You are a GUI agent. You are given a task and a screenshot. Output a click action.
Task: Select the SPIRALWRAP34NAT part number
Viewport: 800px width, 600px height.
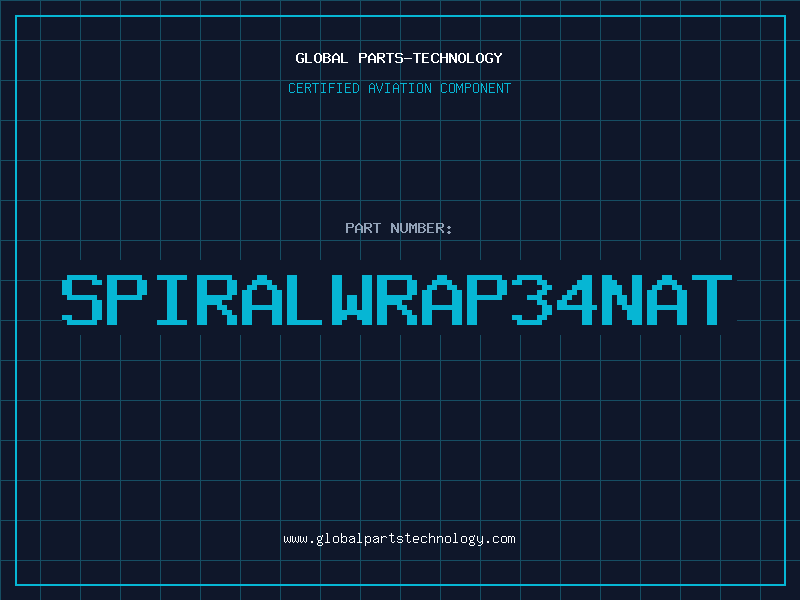(x=397, y=300)
